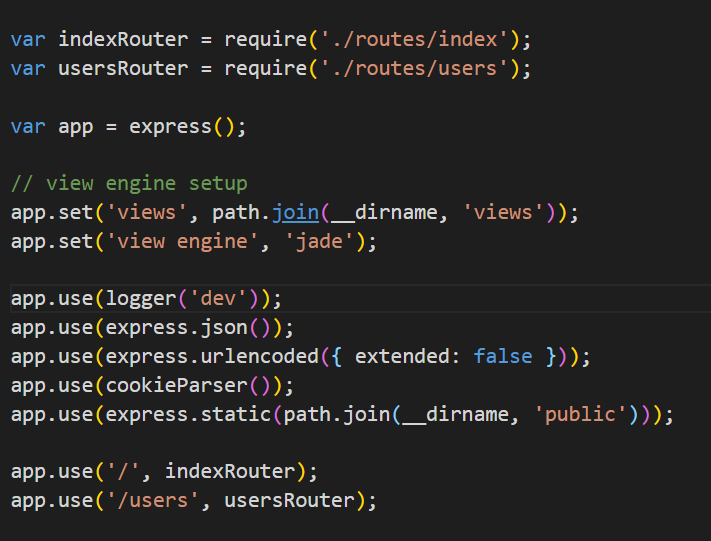Click the 'view engine' string

tap(183, 241)
